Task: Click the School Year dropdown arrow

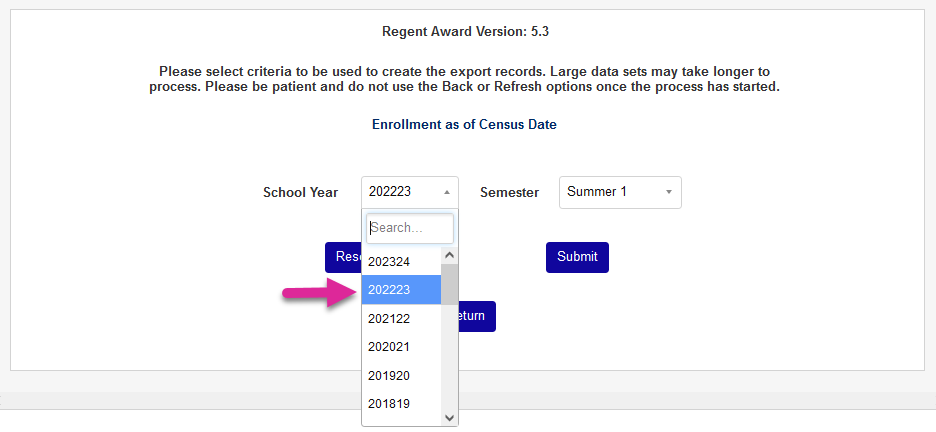Action: pos(446,192)
